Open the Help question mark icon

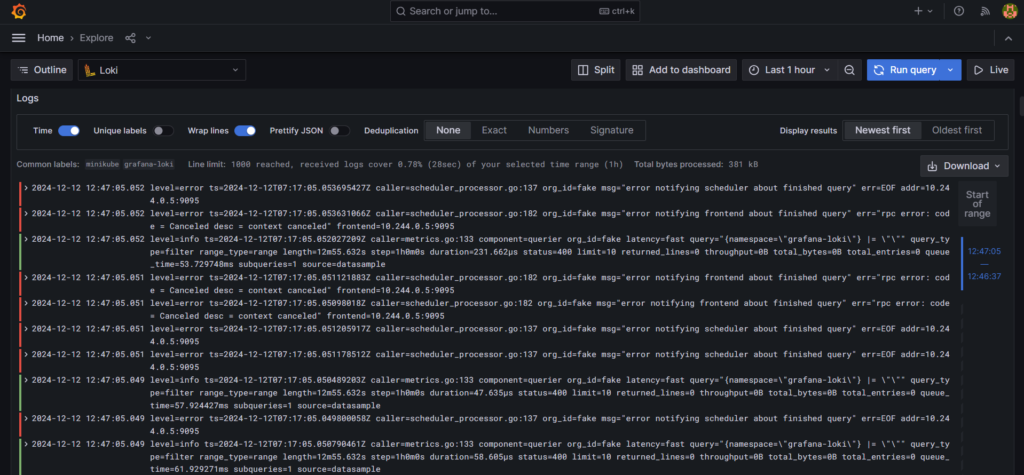[959, 11]
